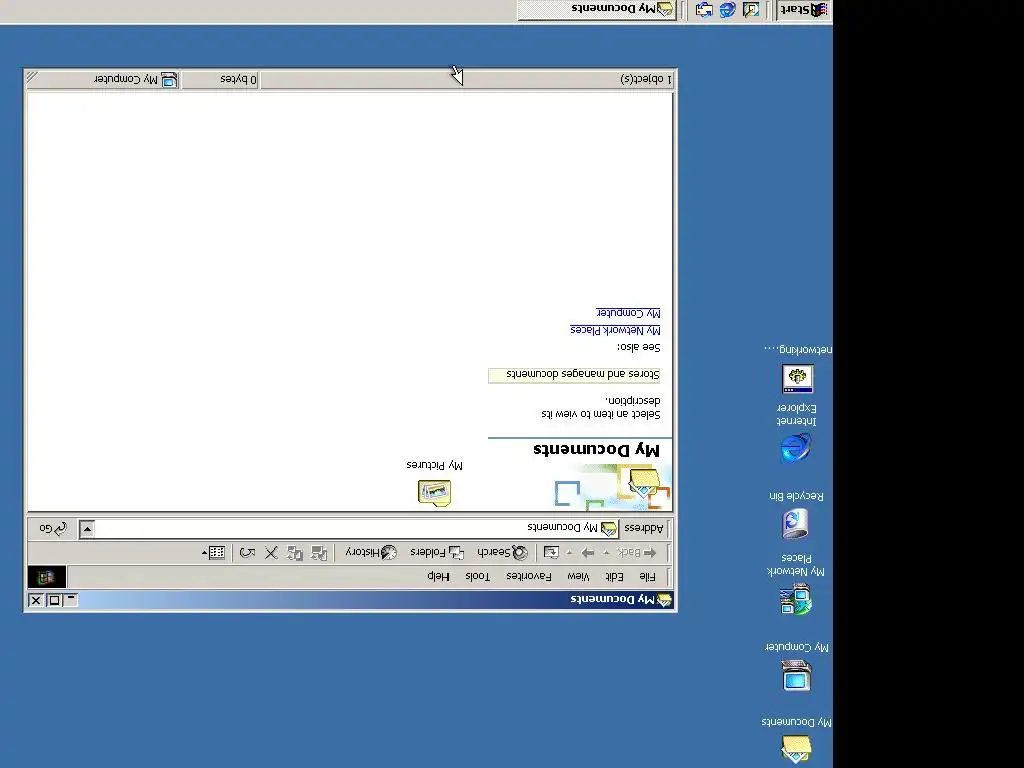The height and width of the screenshot is (768, 1024).
Task: Click the Up one level toolbar icon
Action: coord(551,552)
